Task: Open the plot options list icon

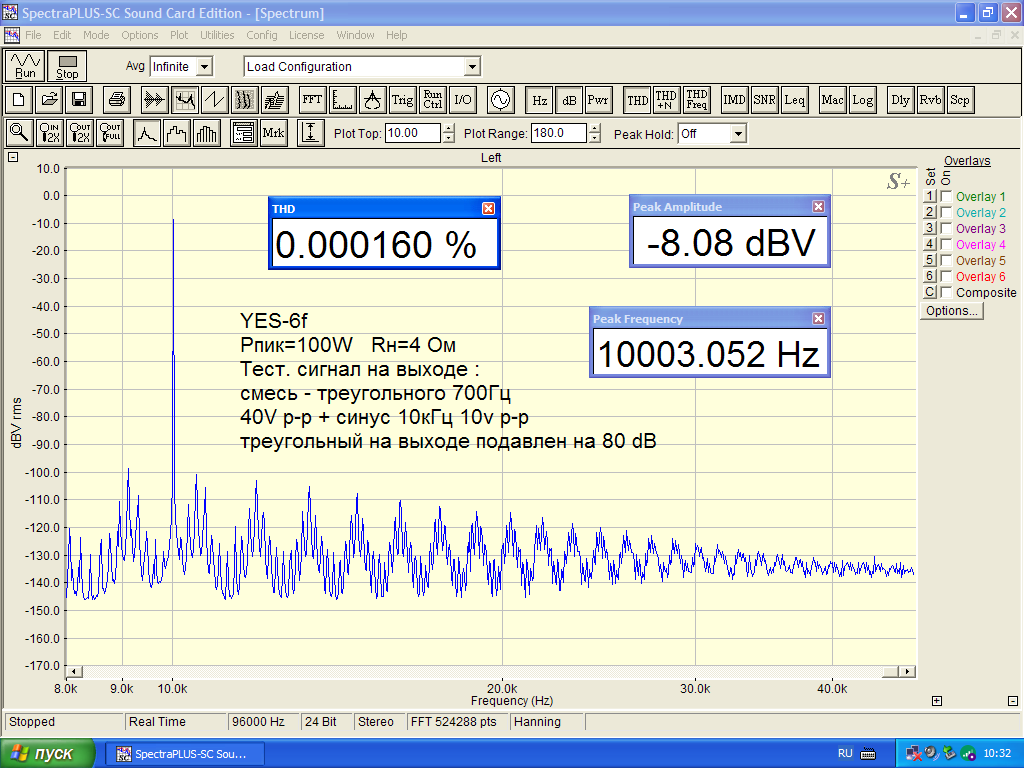Action: point(244,133)
